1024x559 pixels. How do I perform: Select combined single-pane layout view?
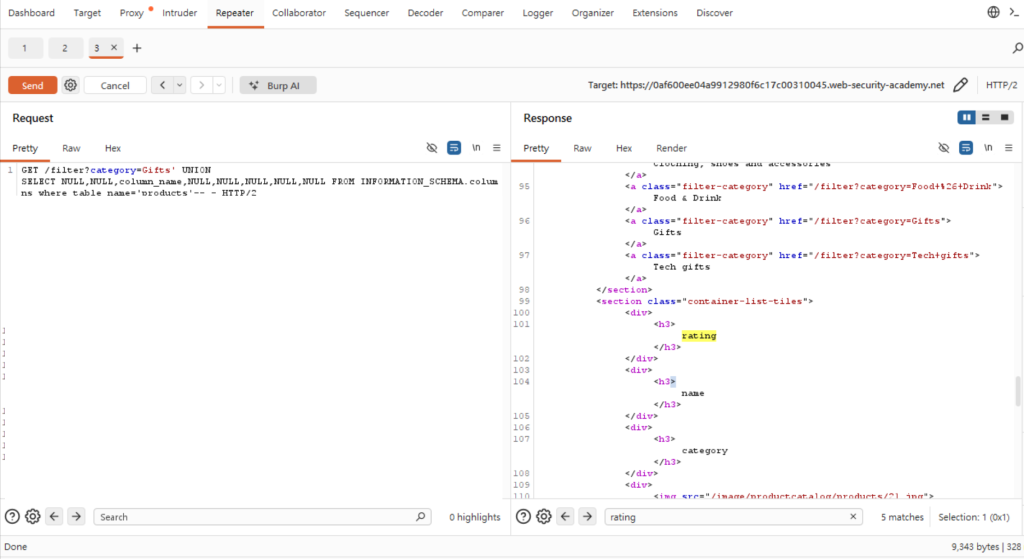click(x=1004, y=118)
